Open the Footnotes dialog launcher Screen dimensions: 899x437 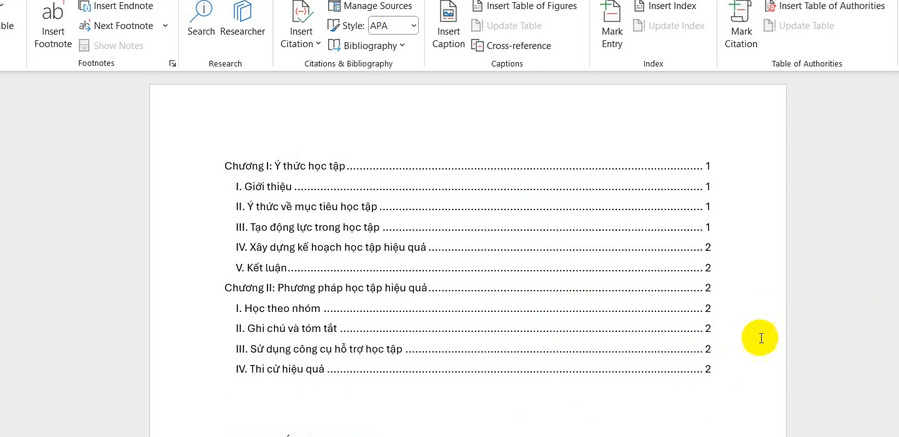[173, 64]
